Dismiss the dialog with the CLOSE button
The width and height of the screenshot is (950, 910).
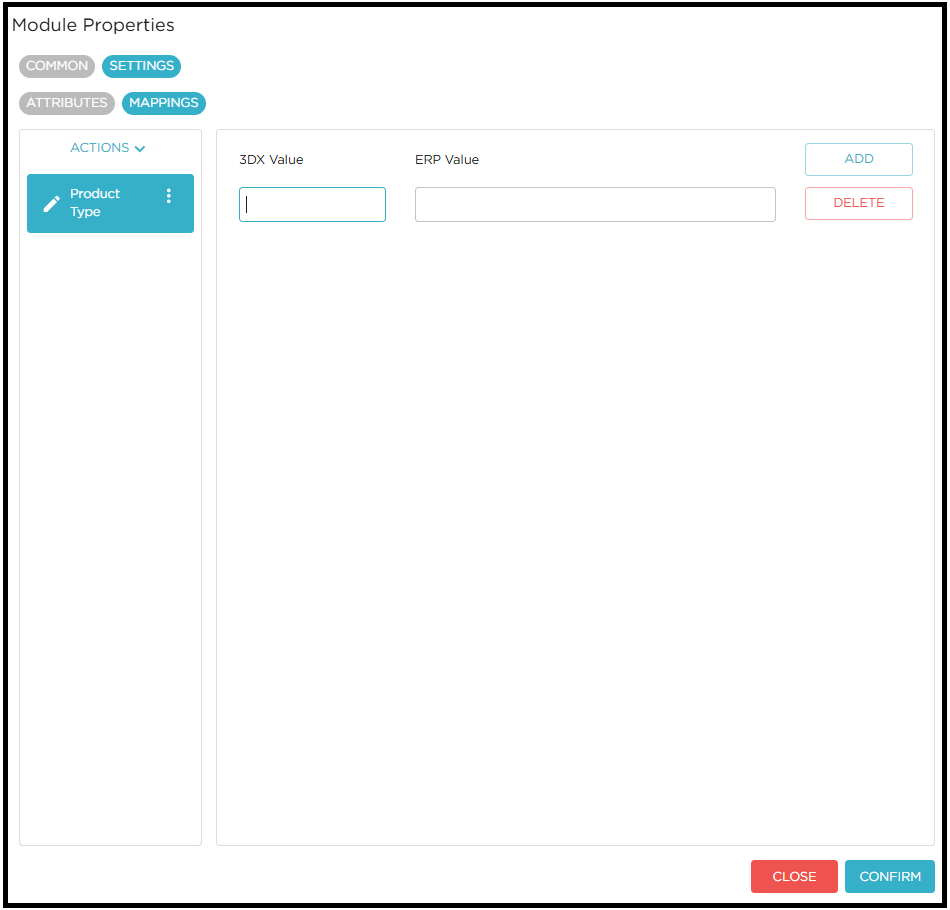(794, 876)
